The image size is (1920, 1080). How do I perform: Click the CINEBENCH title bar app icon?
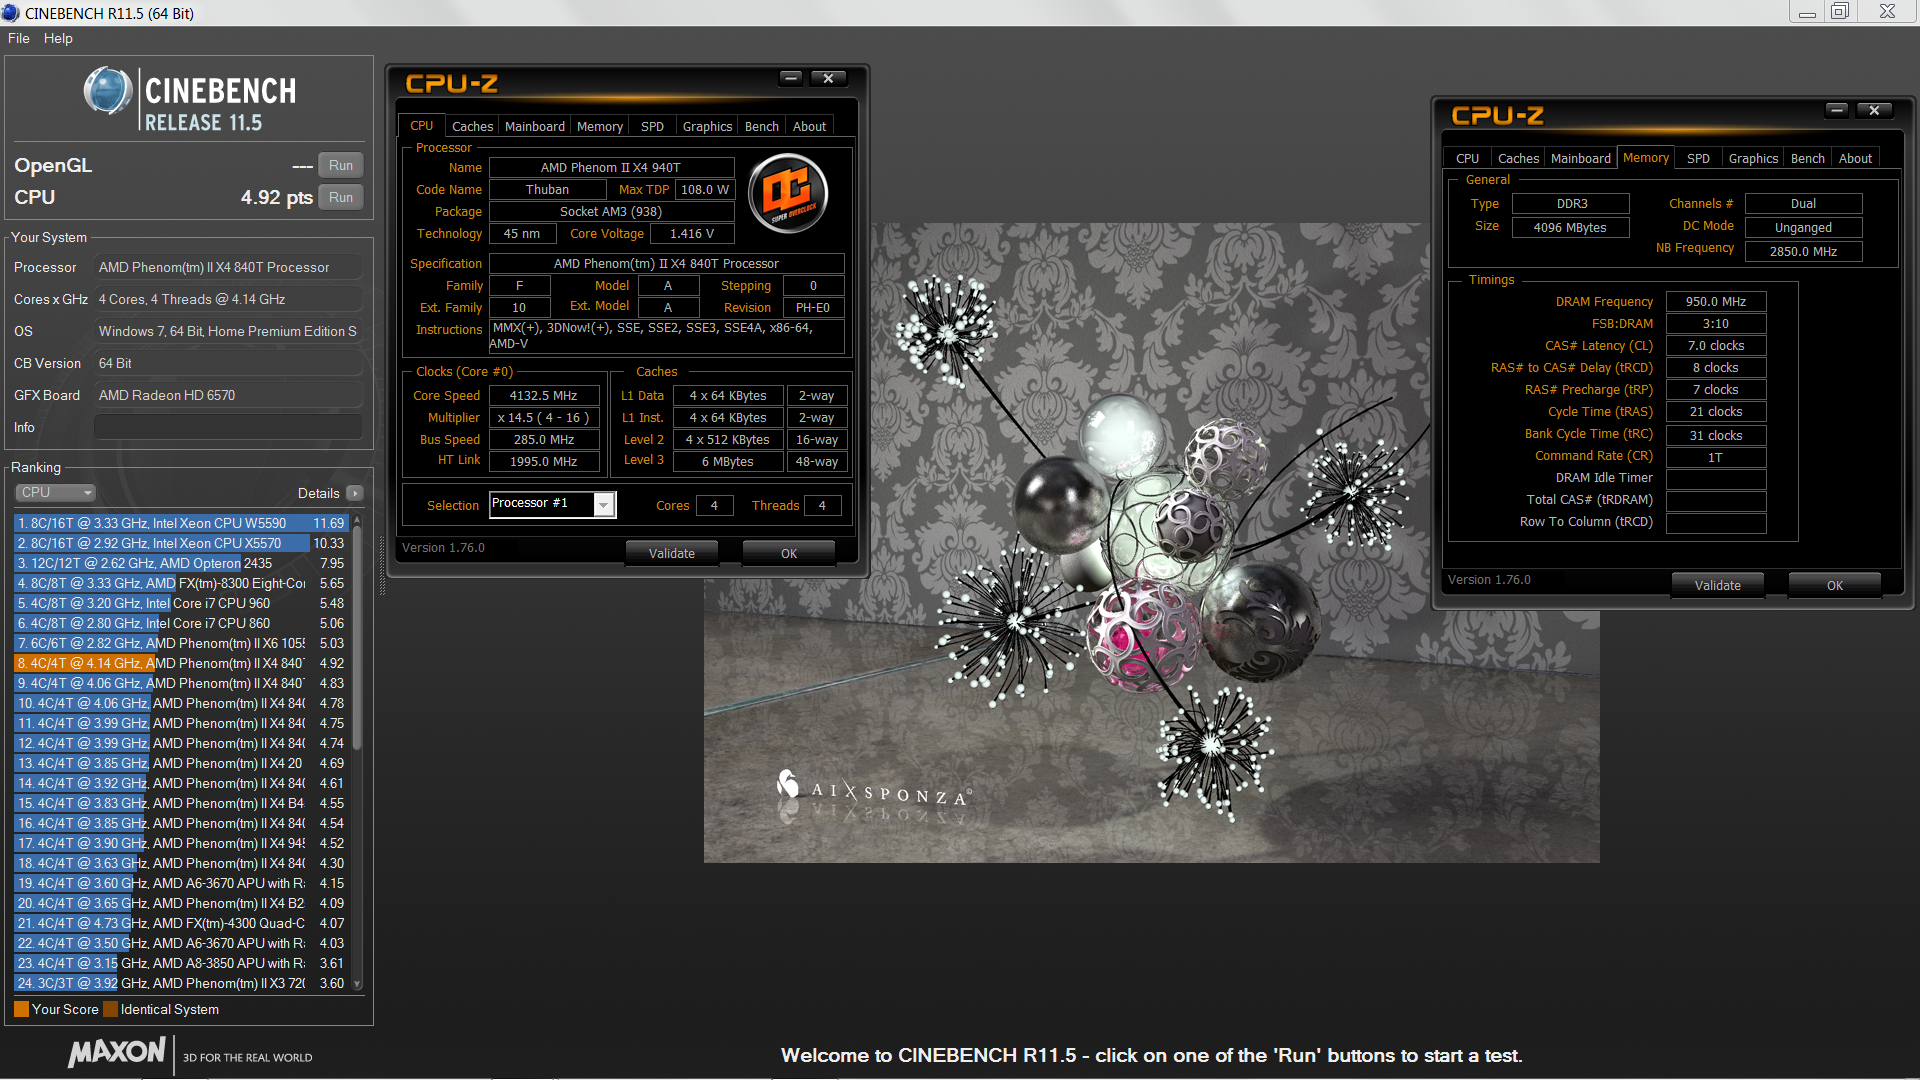coord(10,13)
